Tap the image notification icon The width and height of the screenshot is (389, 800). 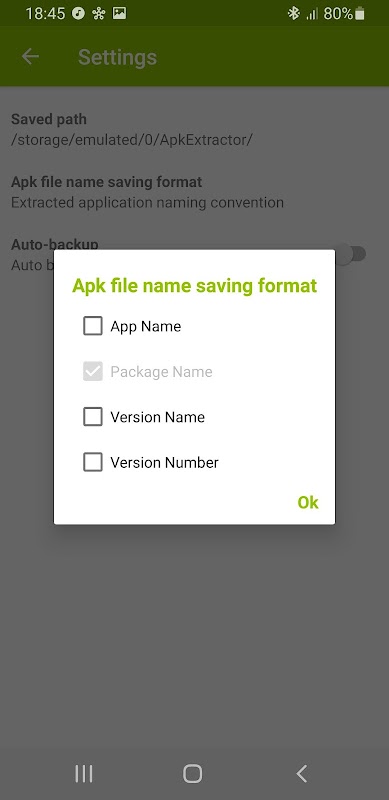tap(119, 13)
